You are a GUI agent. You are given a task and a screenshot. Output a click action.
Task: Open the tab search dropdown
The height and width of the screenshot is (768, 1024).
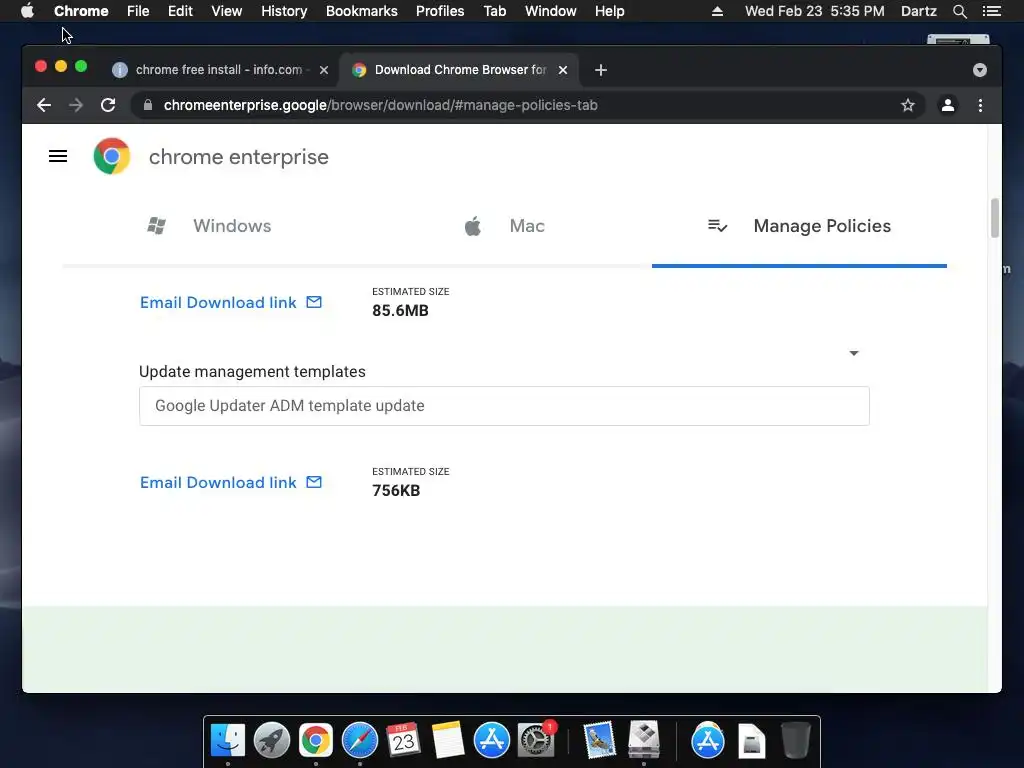click(980, 70)
